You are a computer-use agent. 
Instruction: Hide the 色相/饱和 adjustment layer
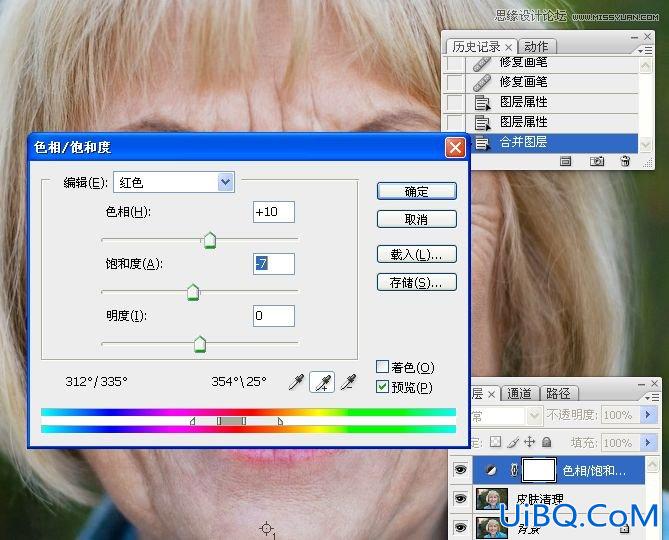(460, 470)
